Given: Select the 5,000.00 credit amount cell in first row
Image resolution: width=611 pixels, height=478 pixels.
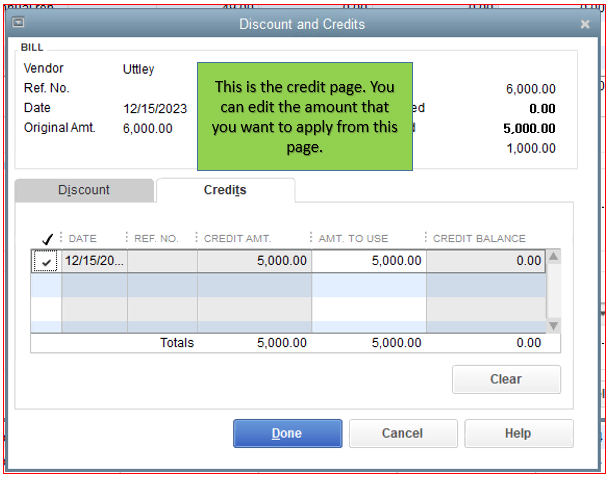Looking at the screenshot, I should [254, 261].
